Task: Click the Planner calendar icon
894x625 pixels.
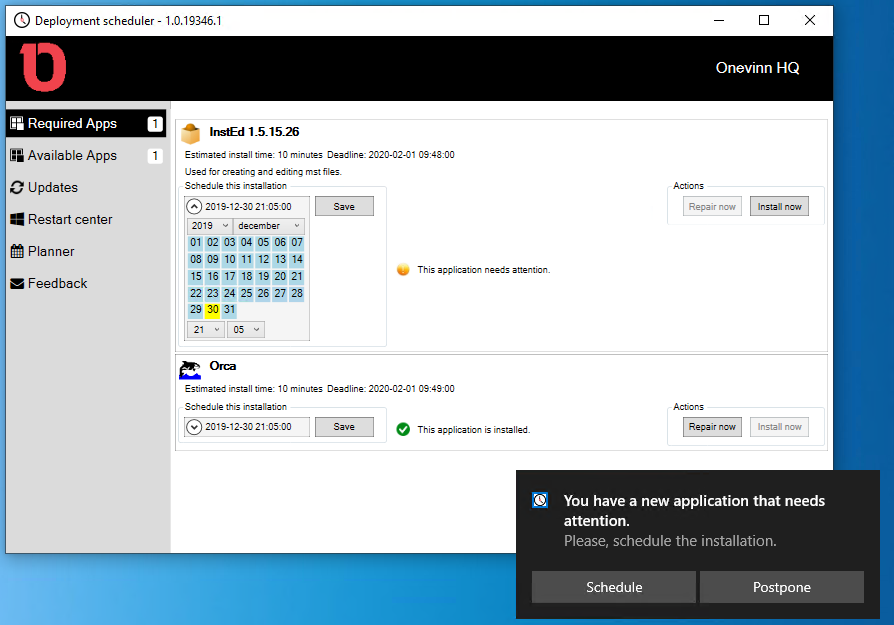Action: tap(17, 251)
